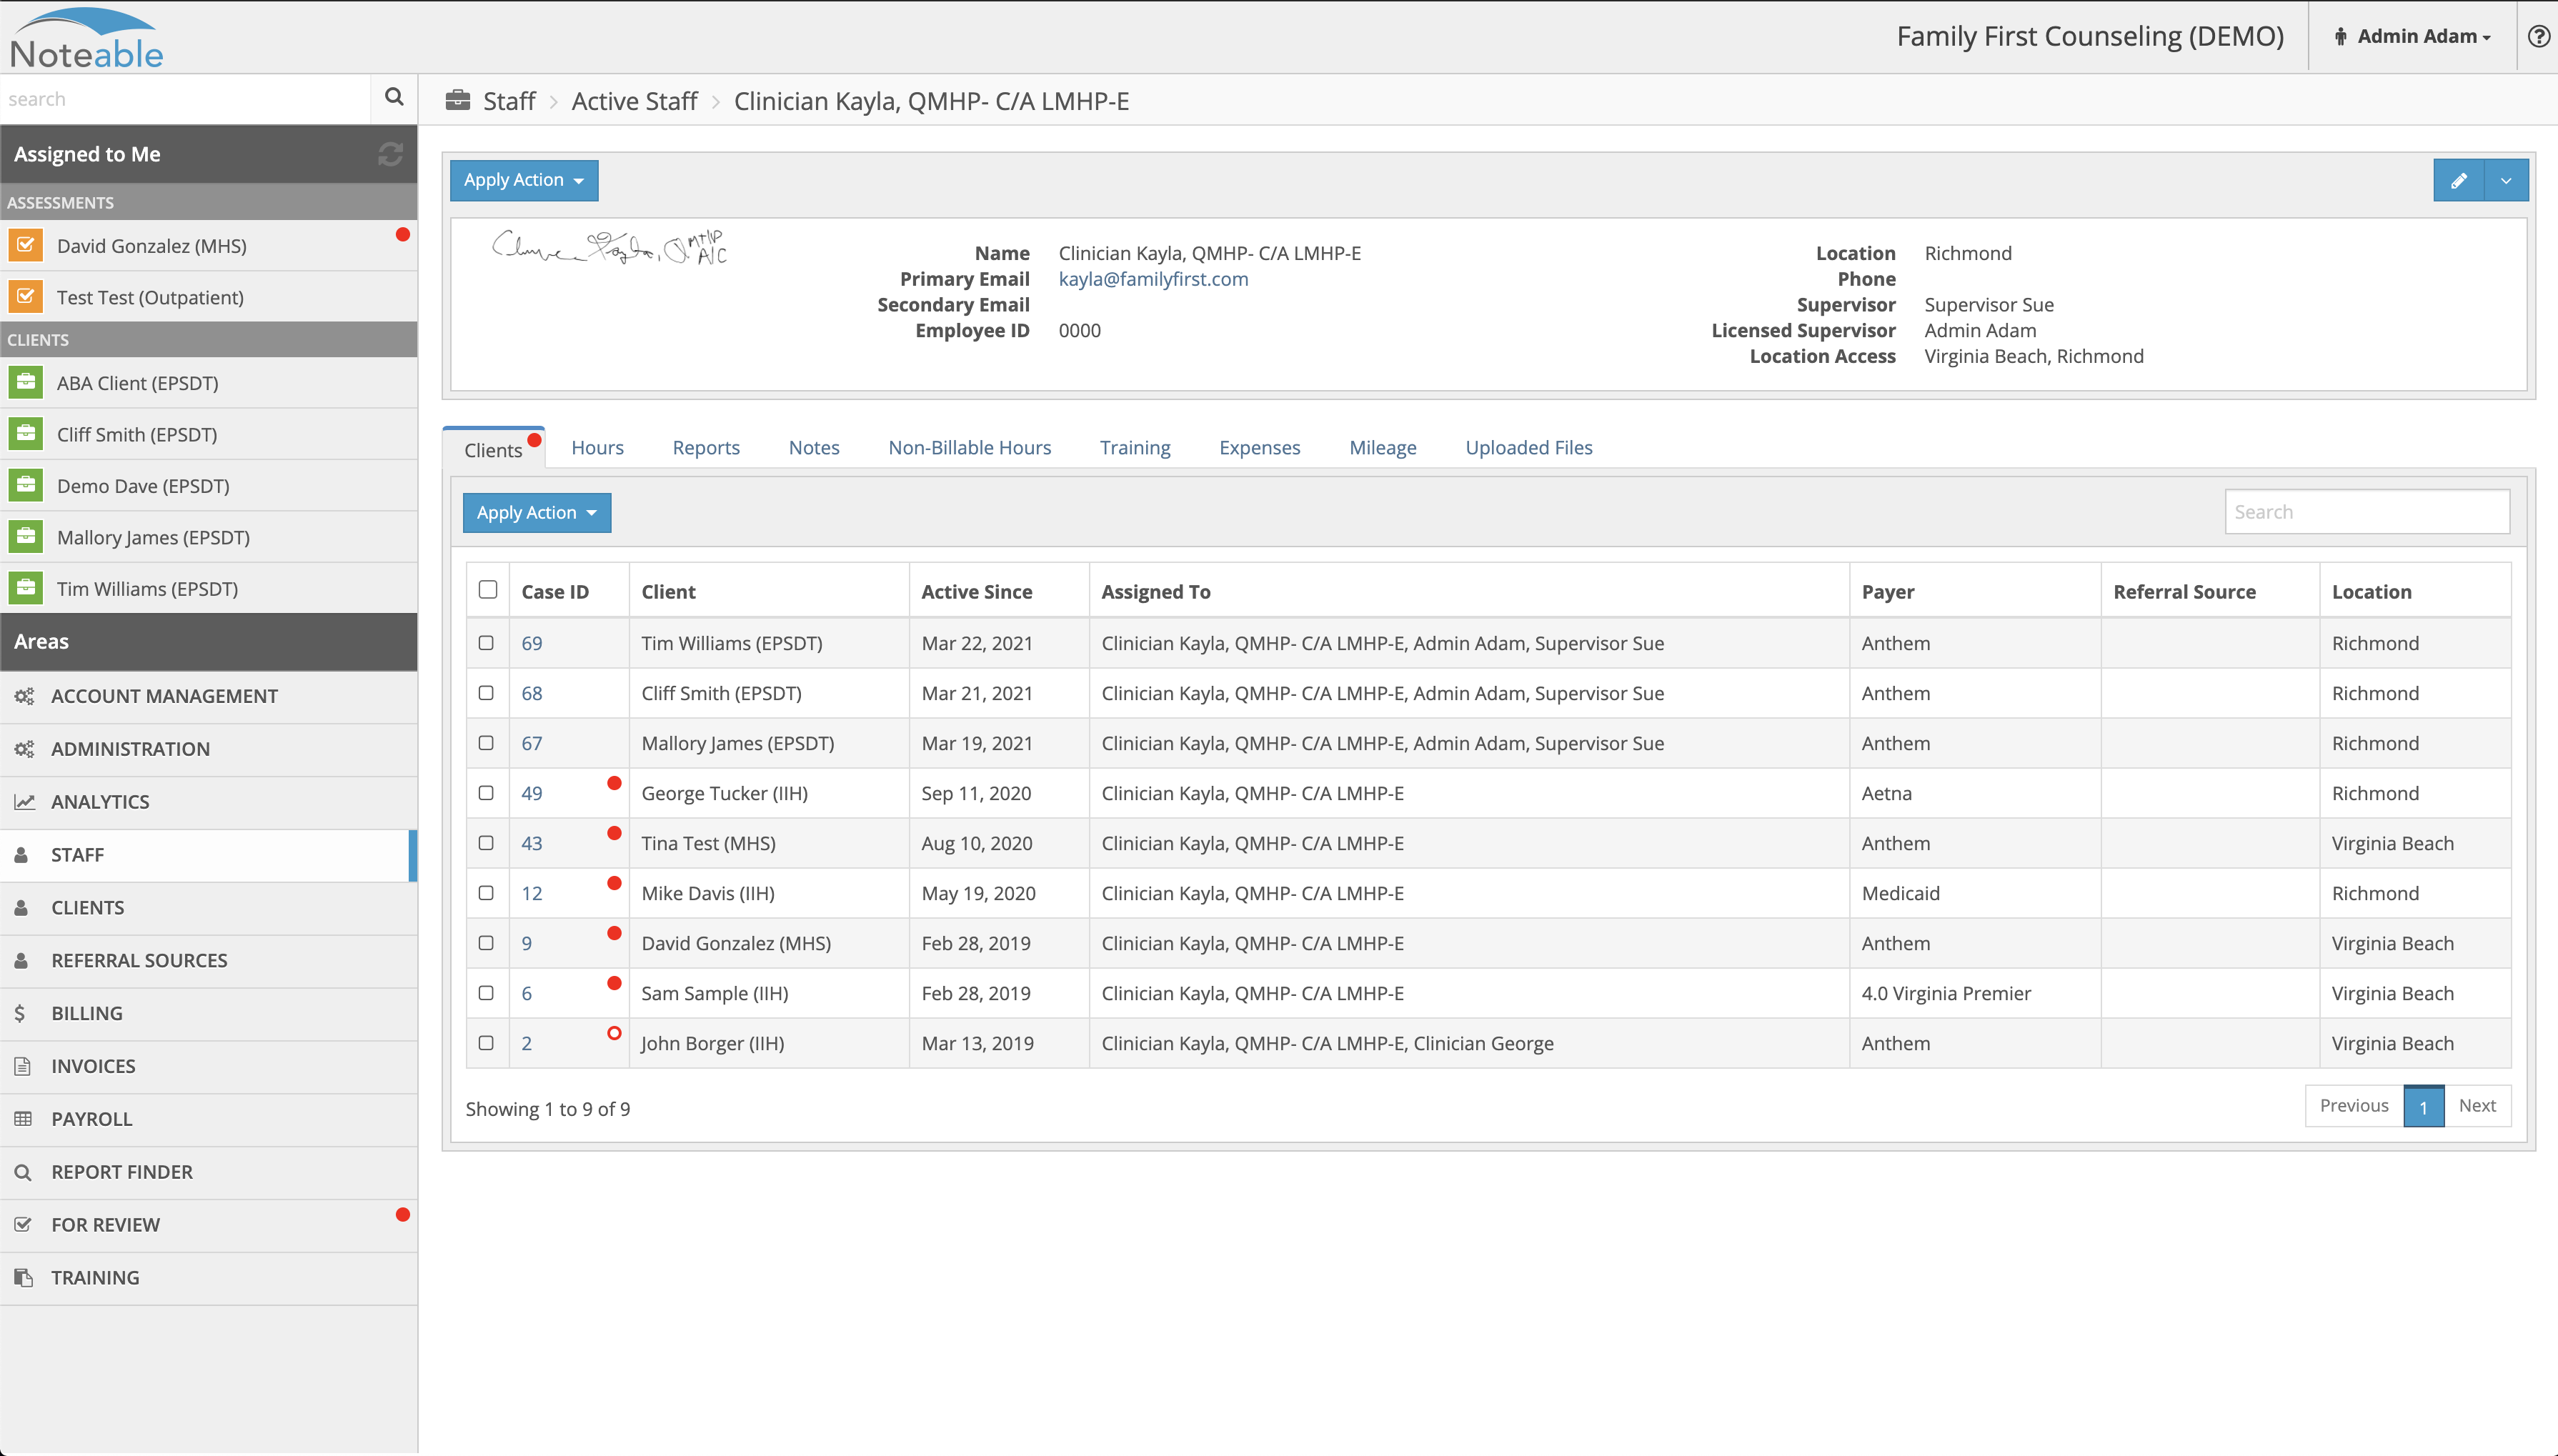Select the George Tucker row checkbox
Viewport: 2558px width, 1456px height.
(x=486, y=793)
